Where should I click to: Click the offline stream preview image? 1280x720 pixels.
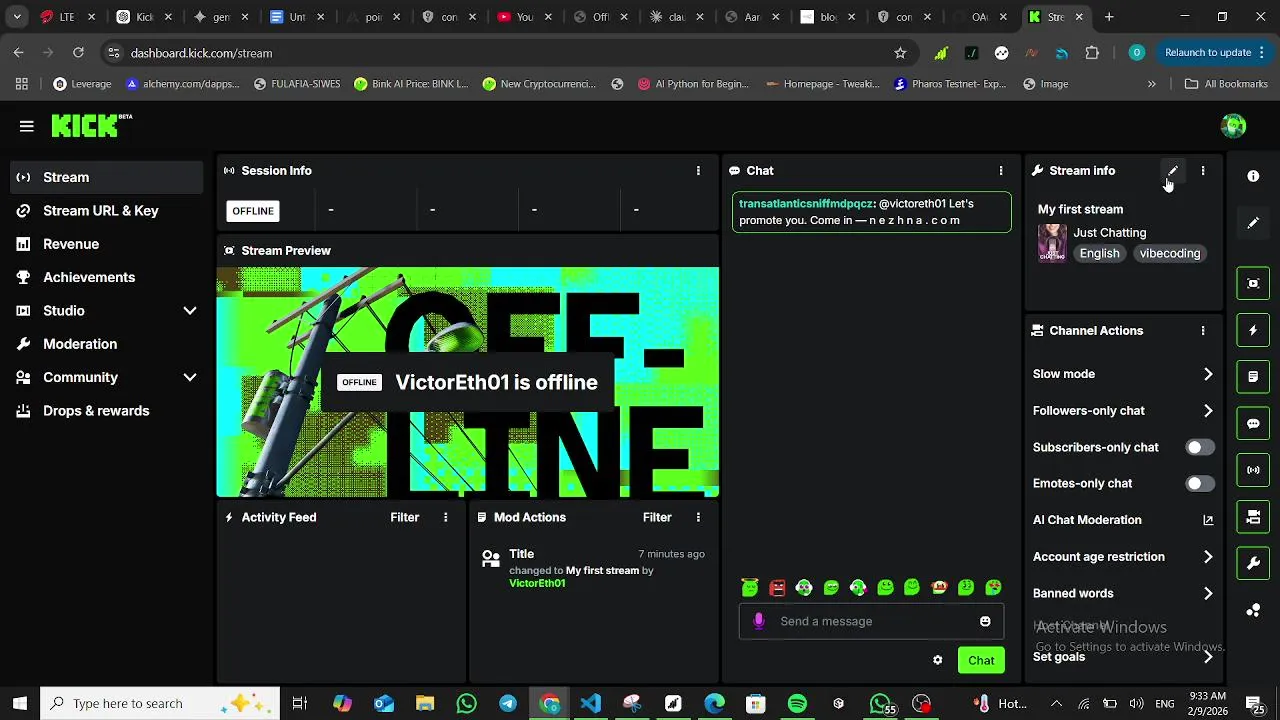coord(468,382)
